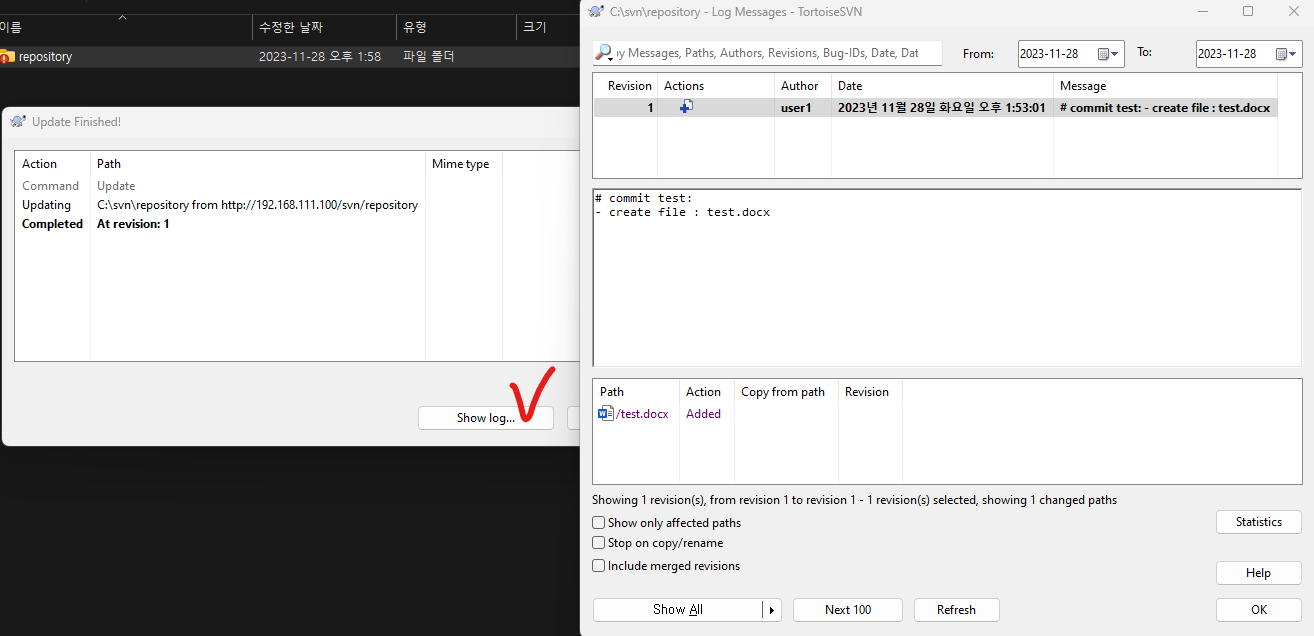Click Path column header in Update dialog

click(x=258, y=164)
